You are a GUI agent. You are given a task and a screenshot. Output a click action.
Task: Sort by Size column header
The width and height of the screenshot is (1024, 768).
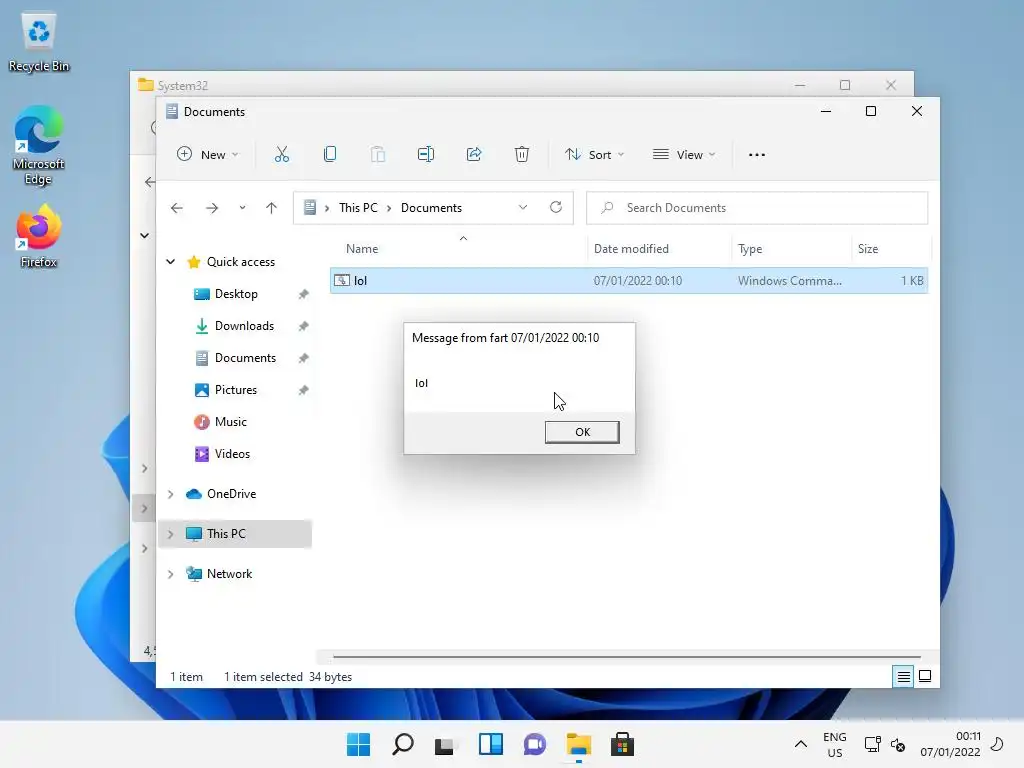[x=868, y=249]
